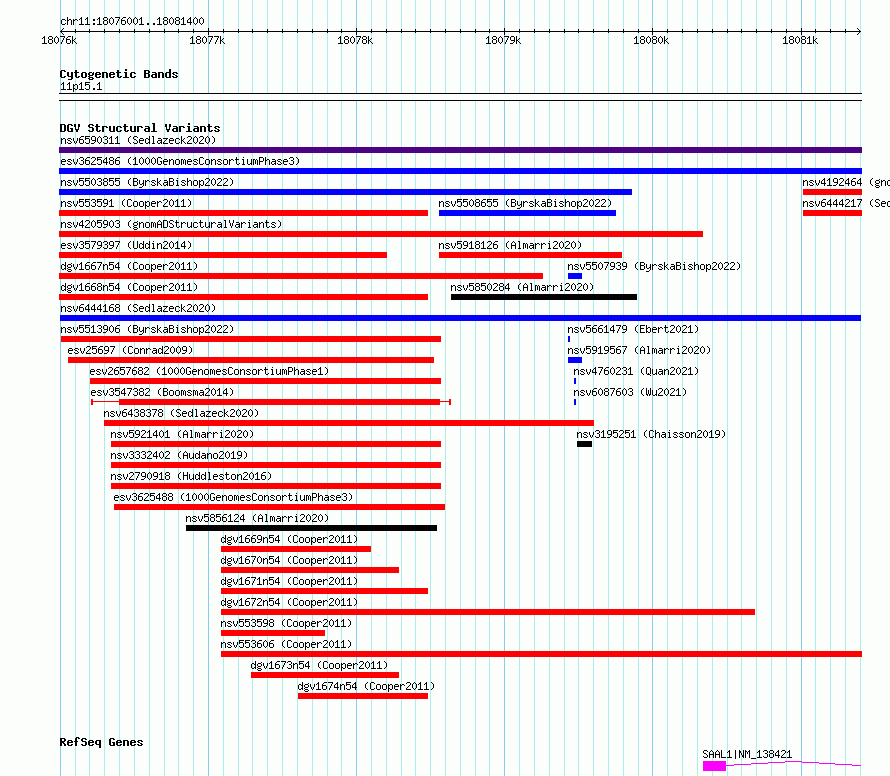The height and width of the screenshot is (776, 890).
Task: Click nsv6087603 (Wu2021) label
Action: pos(630,392)
